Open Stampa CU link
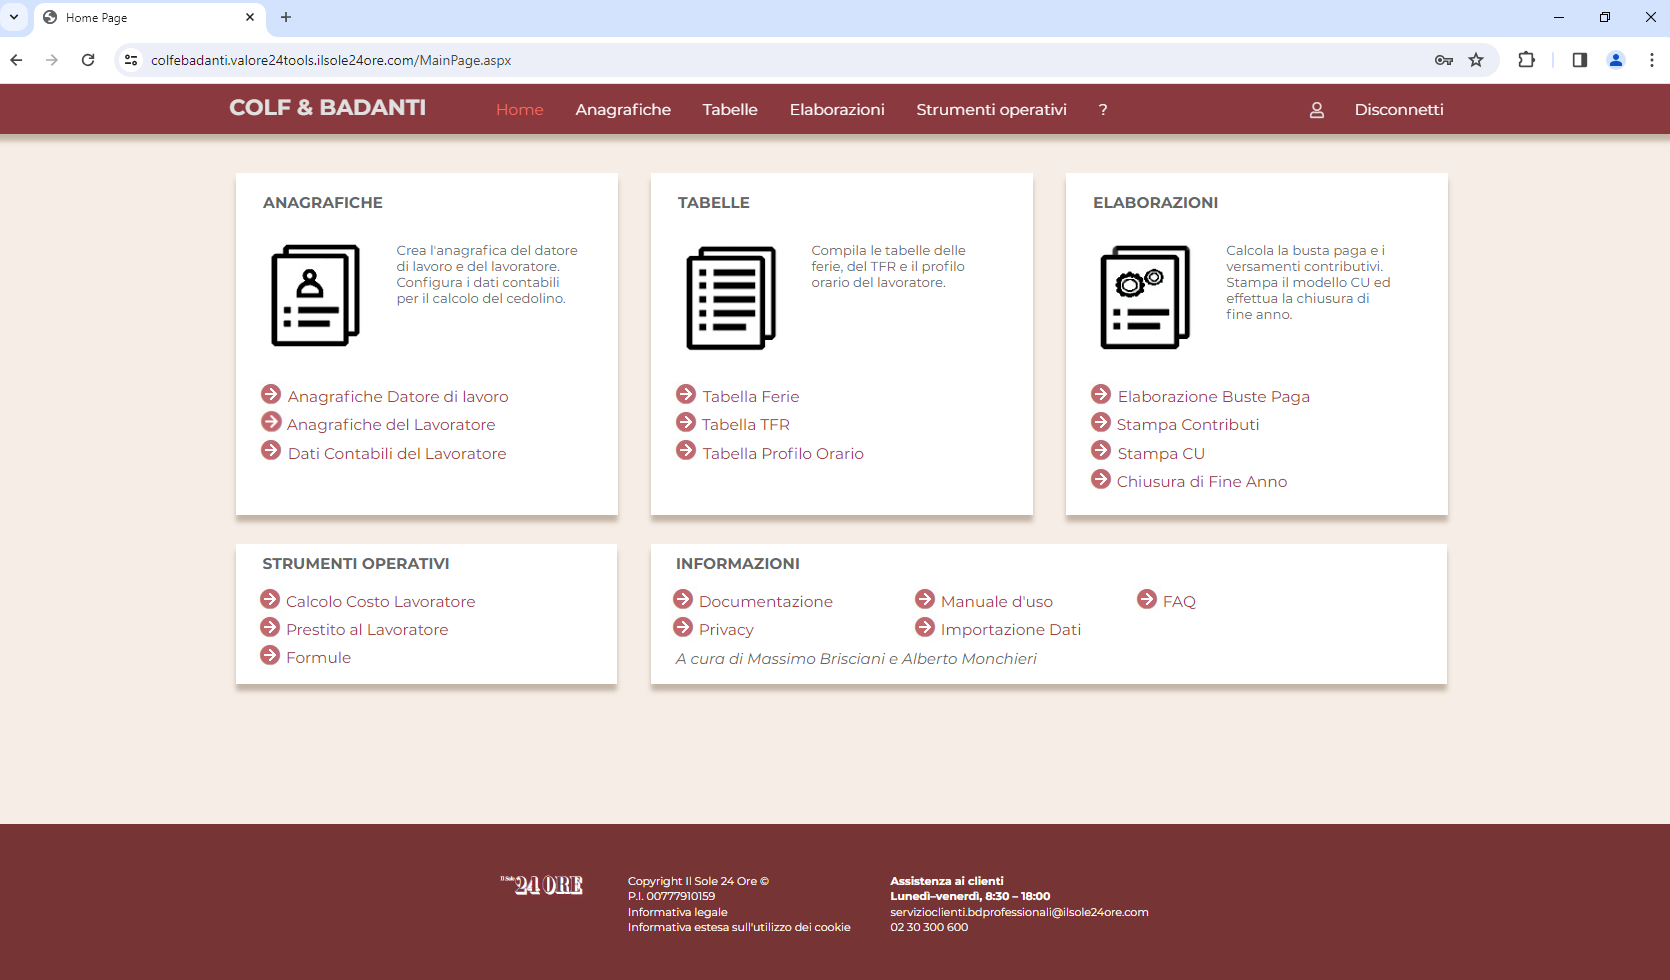Screen dimensions: 1670x980 [1161, 454]
